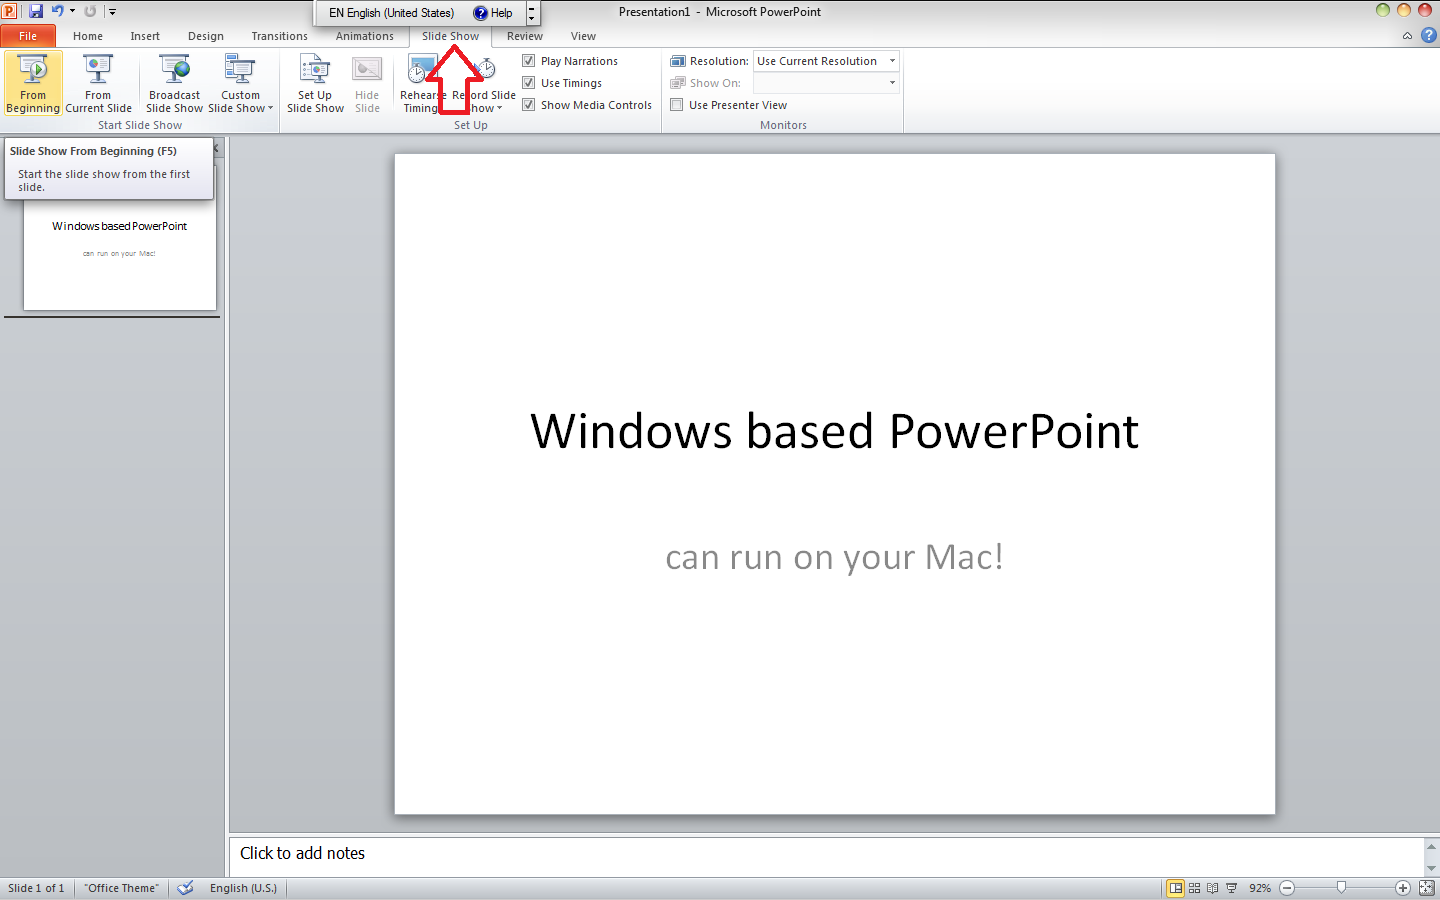Click the zoom slider handle
1440x900 pixels.
[1341, 887]
